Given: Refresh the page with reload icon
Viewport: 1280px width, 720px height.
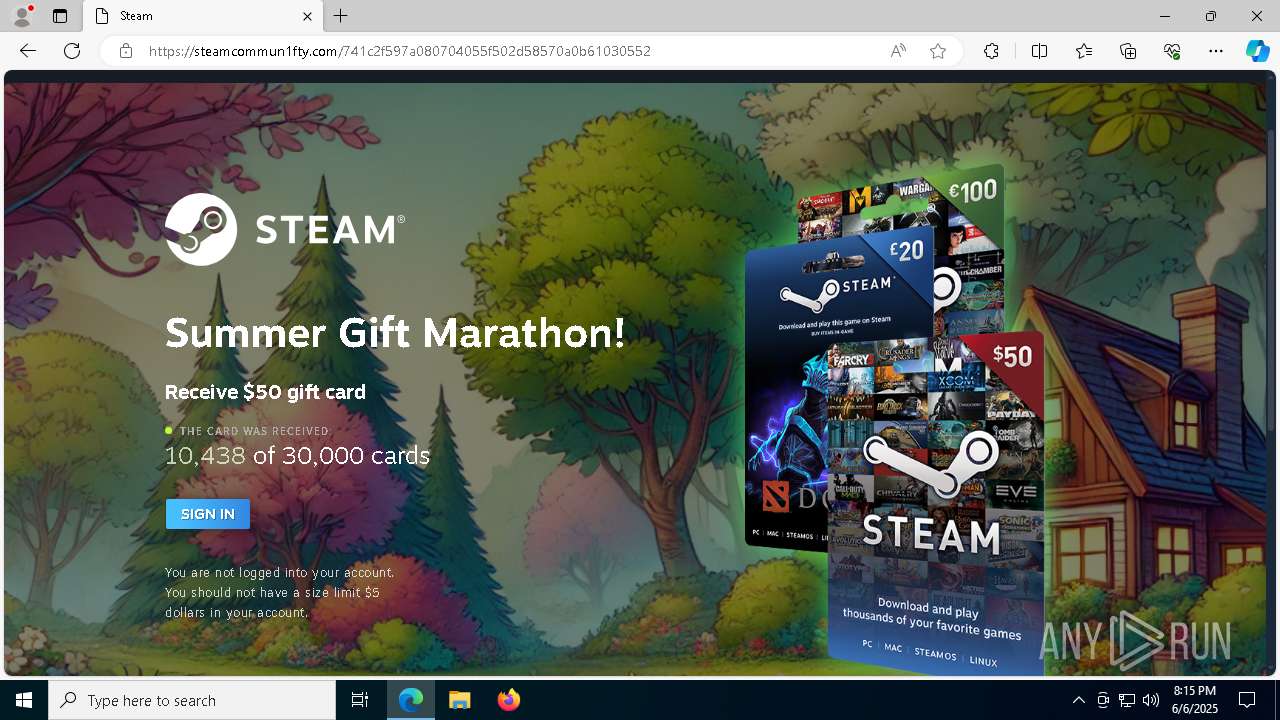Looking at the screenshot, I should [72, 51].
